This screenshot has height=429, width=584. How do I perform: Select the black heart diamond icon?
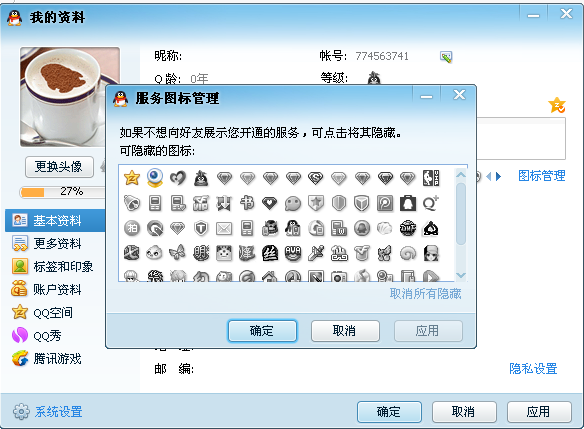(x=270, y=203)
